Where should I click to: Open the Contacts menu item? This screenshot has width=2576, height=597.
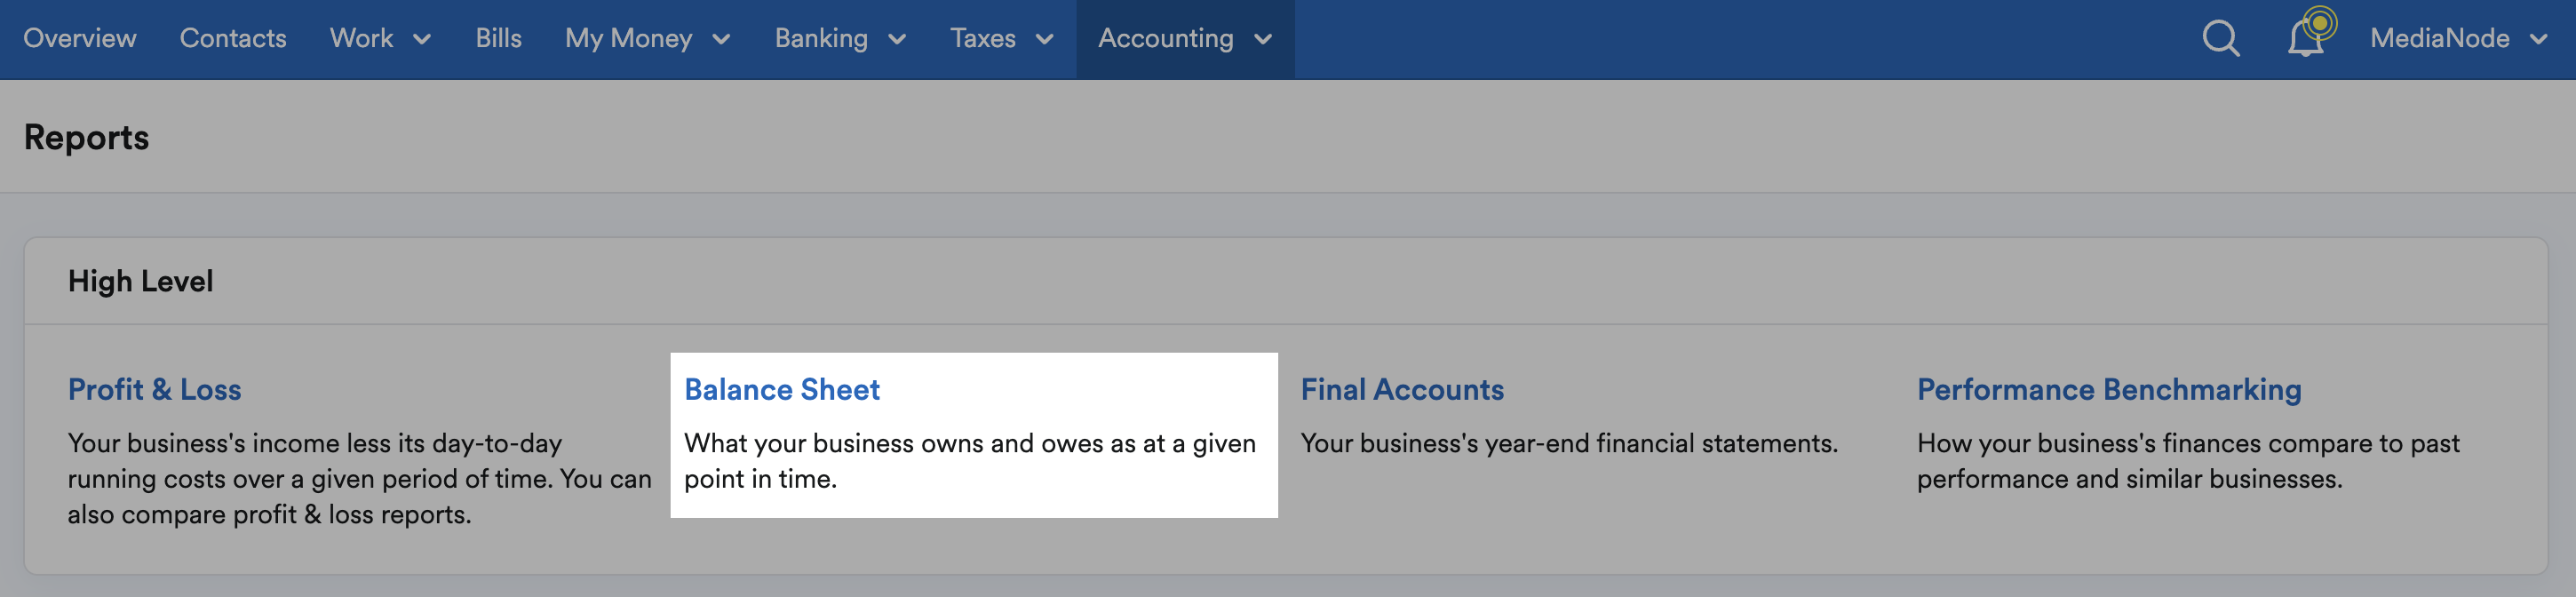[233, 39]
